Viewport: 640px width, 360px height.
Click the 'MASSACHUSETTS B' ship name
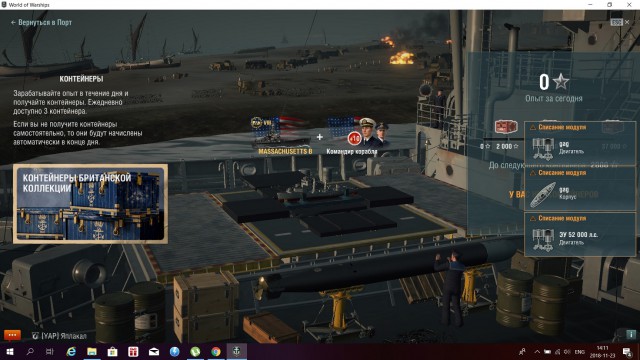[x=285, y=151]
